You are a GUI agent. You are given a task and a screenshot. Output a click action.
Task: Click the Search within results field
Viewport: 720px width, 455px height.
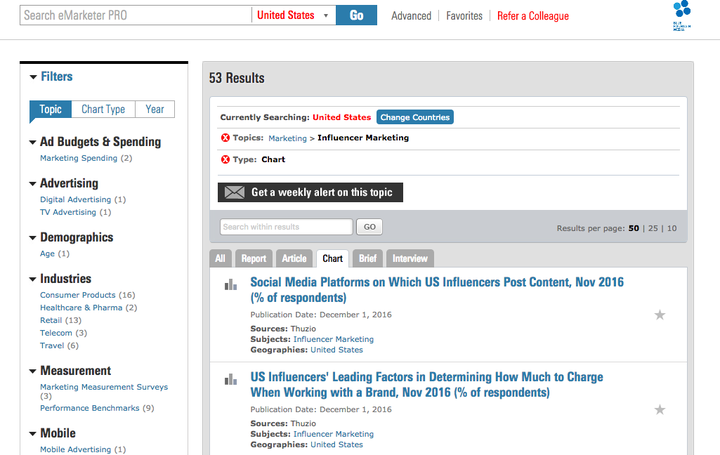[286, 227]
